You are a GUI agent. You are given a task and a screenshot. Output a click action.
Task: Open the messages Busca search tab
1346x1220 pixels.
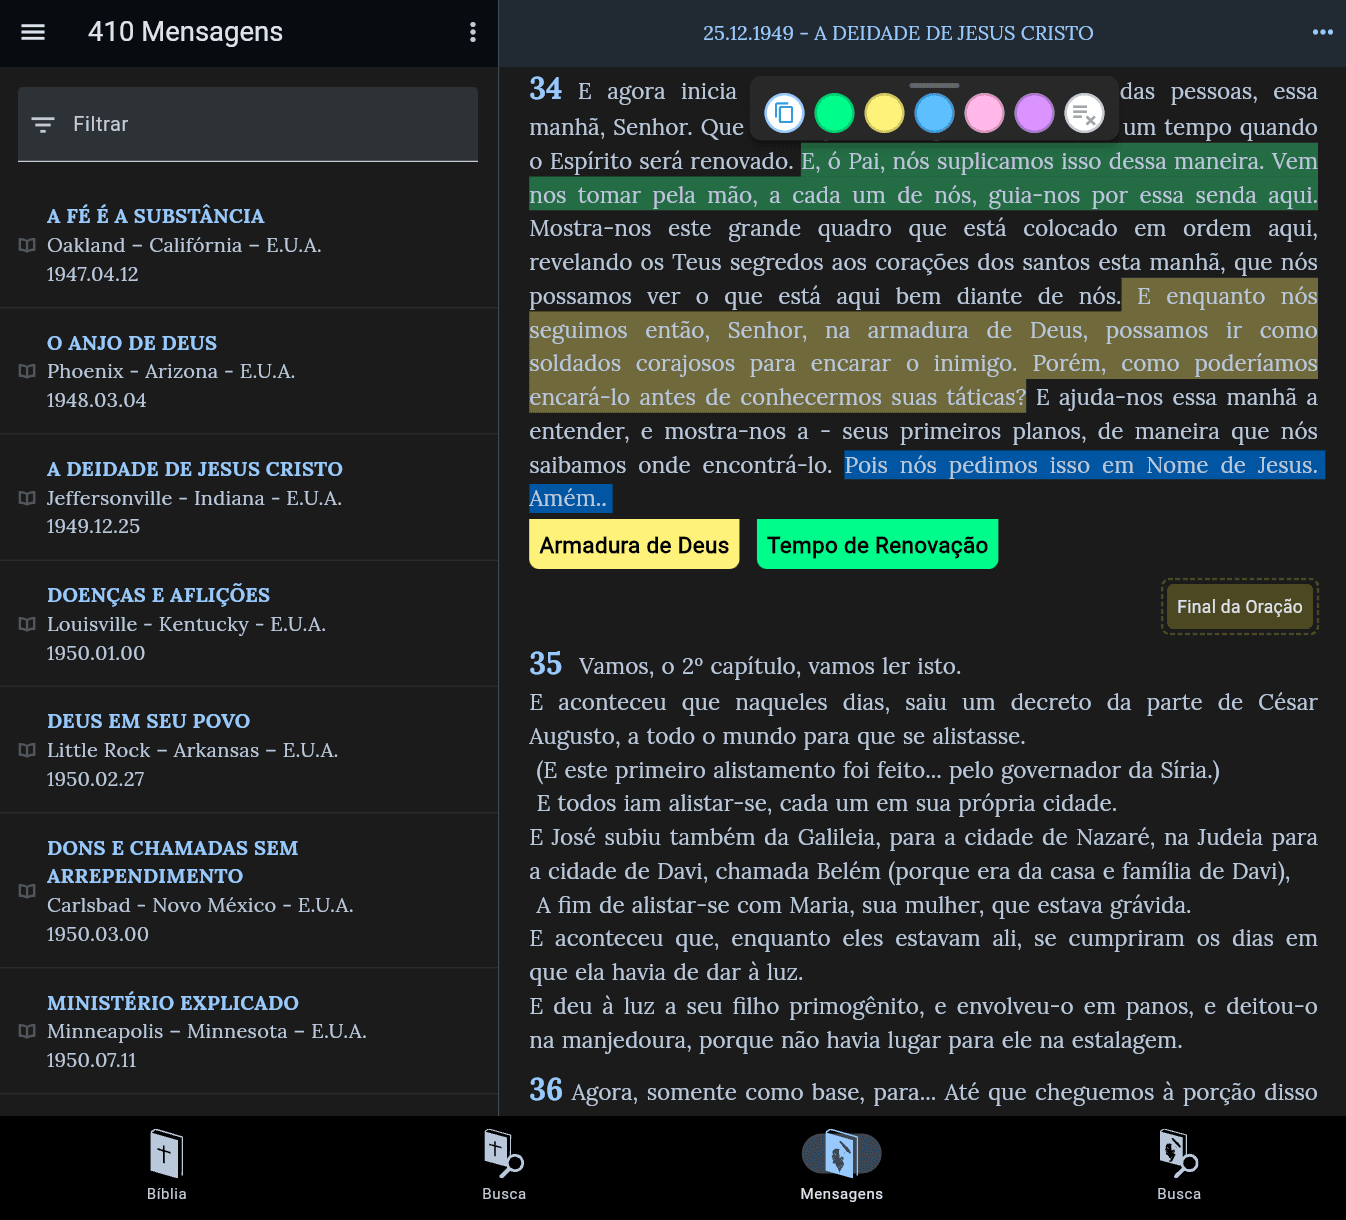point(1178,1165)
